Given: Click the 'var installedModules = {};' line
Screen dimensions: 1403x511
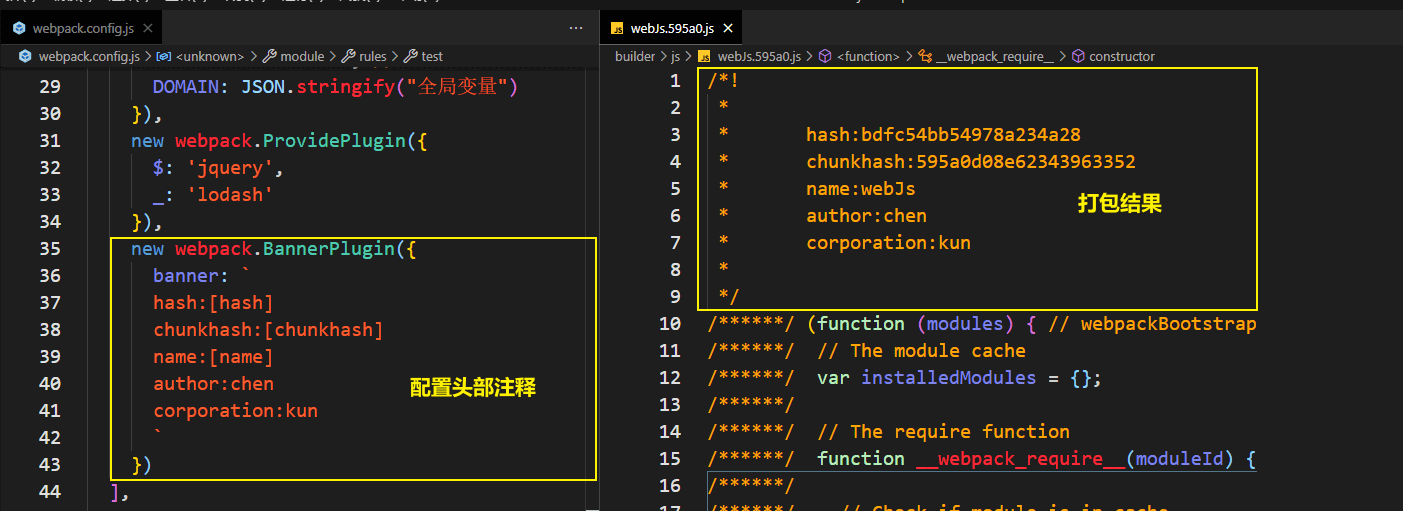Looking at the screenshot, I should click(x=960, y=377).
